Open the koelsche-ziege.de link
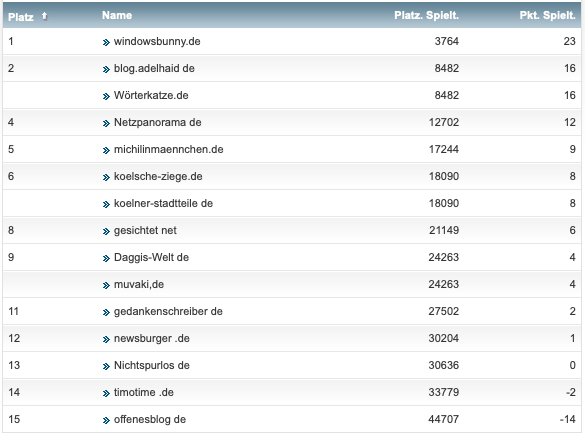The height and width of the screenshot is (435, 585). tap(158, 176)
